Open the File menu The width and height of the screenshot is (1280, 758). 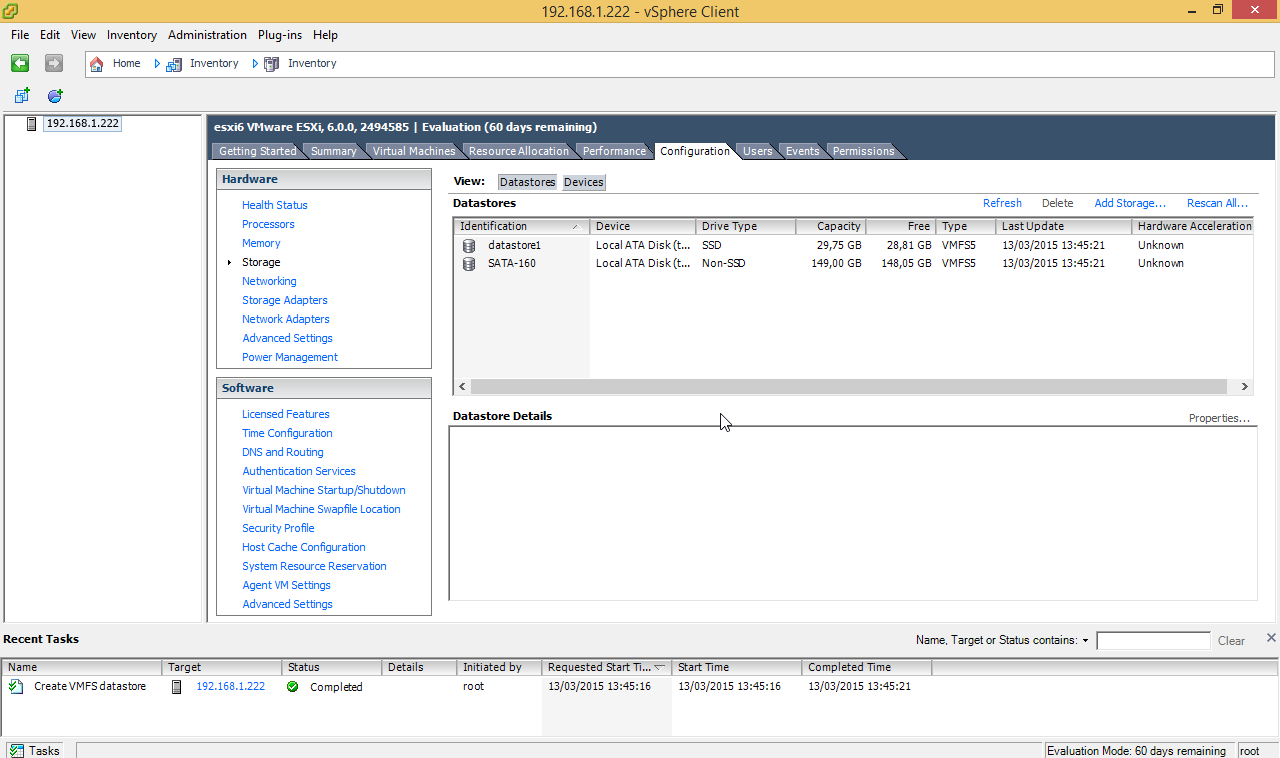pyautogui.click(x=20, y=35)
